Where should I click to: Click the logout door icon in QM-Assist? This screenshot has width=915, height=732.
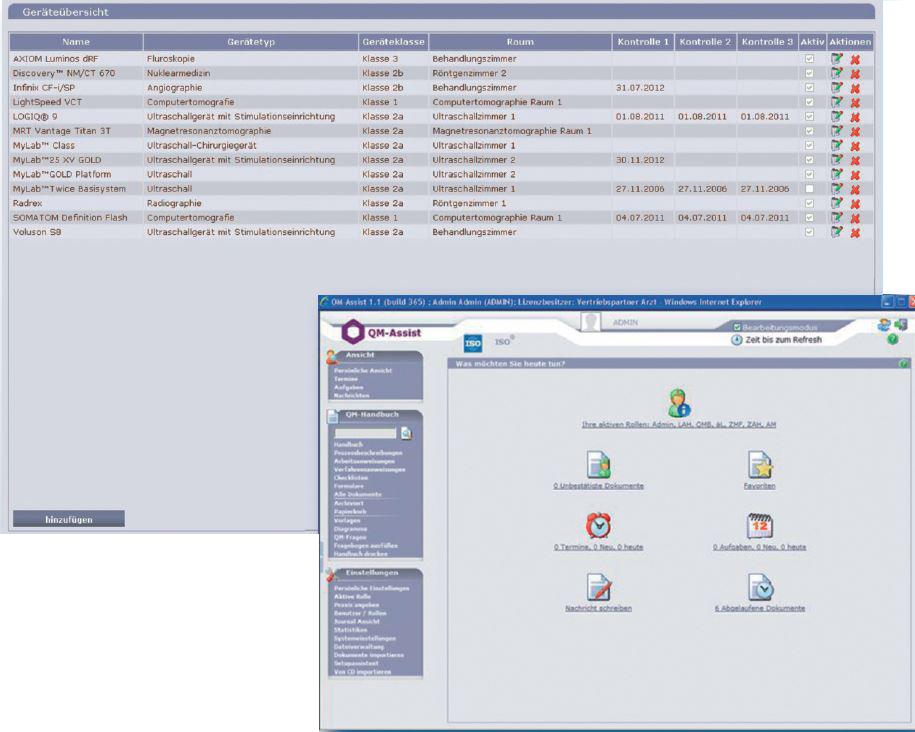901,325
